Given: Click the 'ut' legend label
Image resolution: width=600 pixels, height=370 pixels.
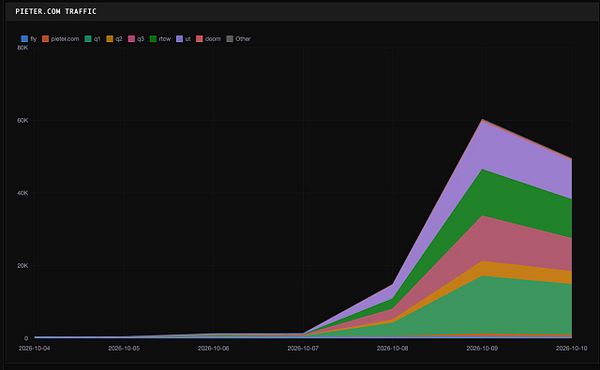Looking at the screenshot, I should 188,39.
